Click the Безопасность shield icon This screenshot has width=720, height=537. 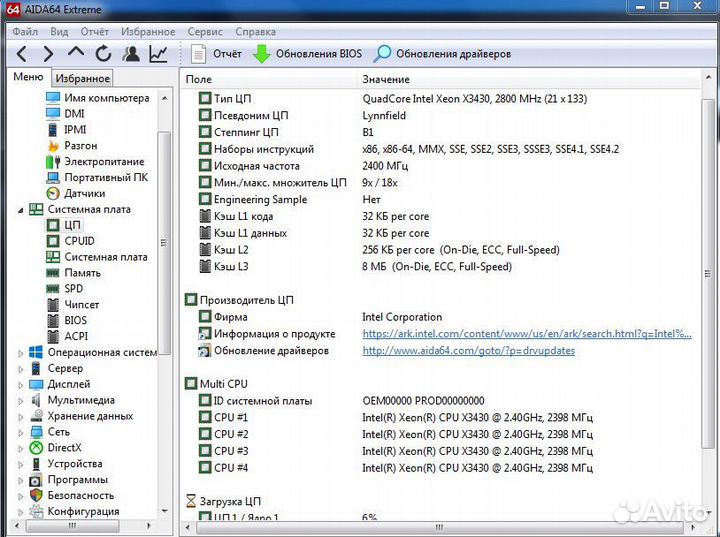[36, 496]
